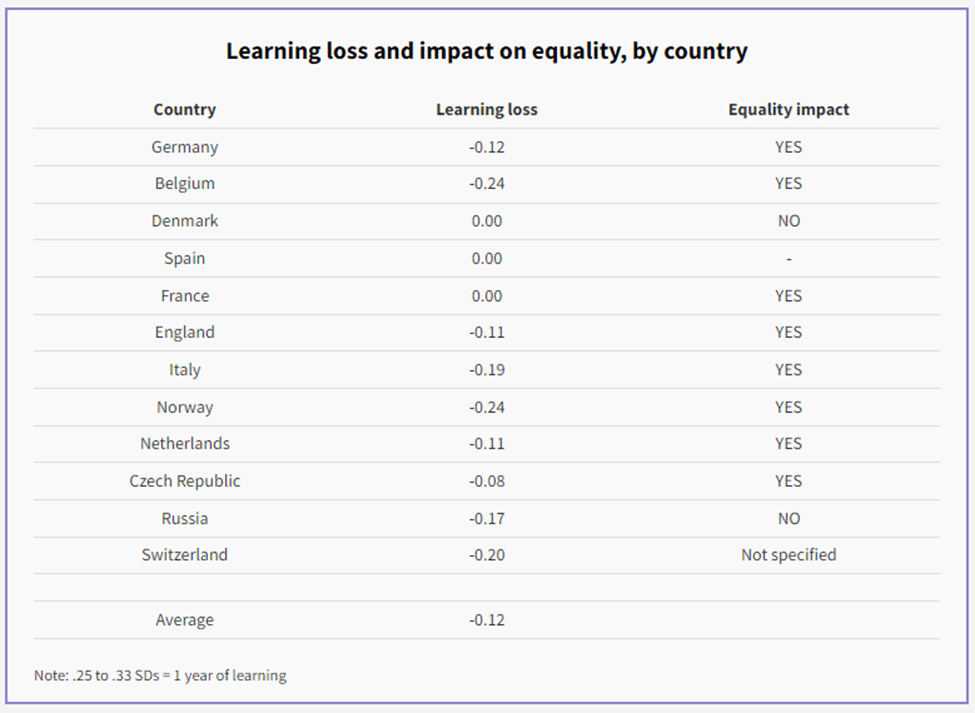975x713 pixels.
Task: Select France in the Country column
Action: tap(184, 296)
